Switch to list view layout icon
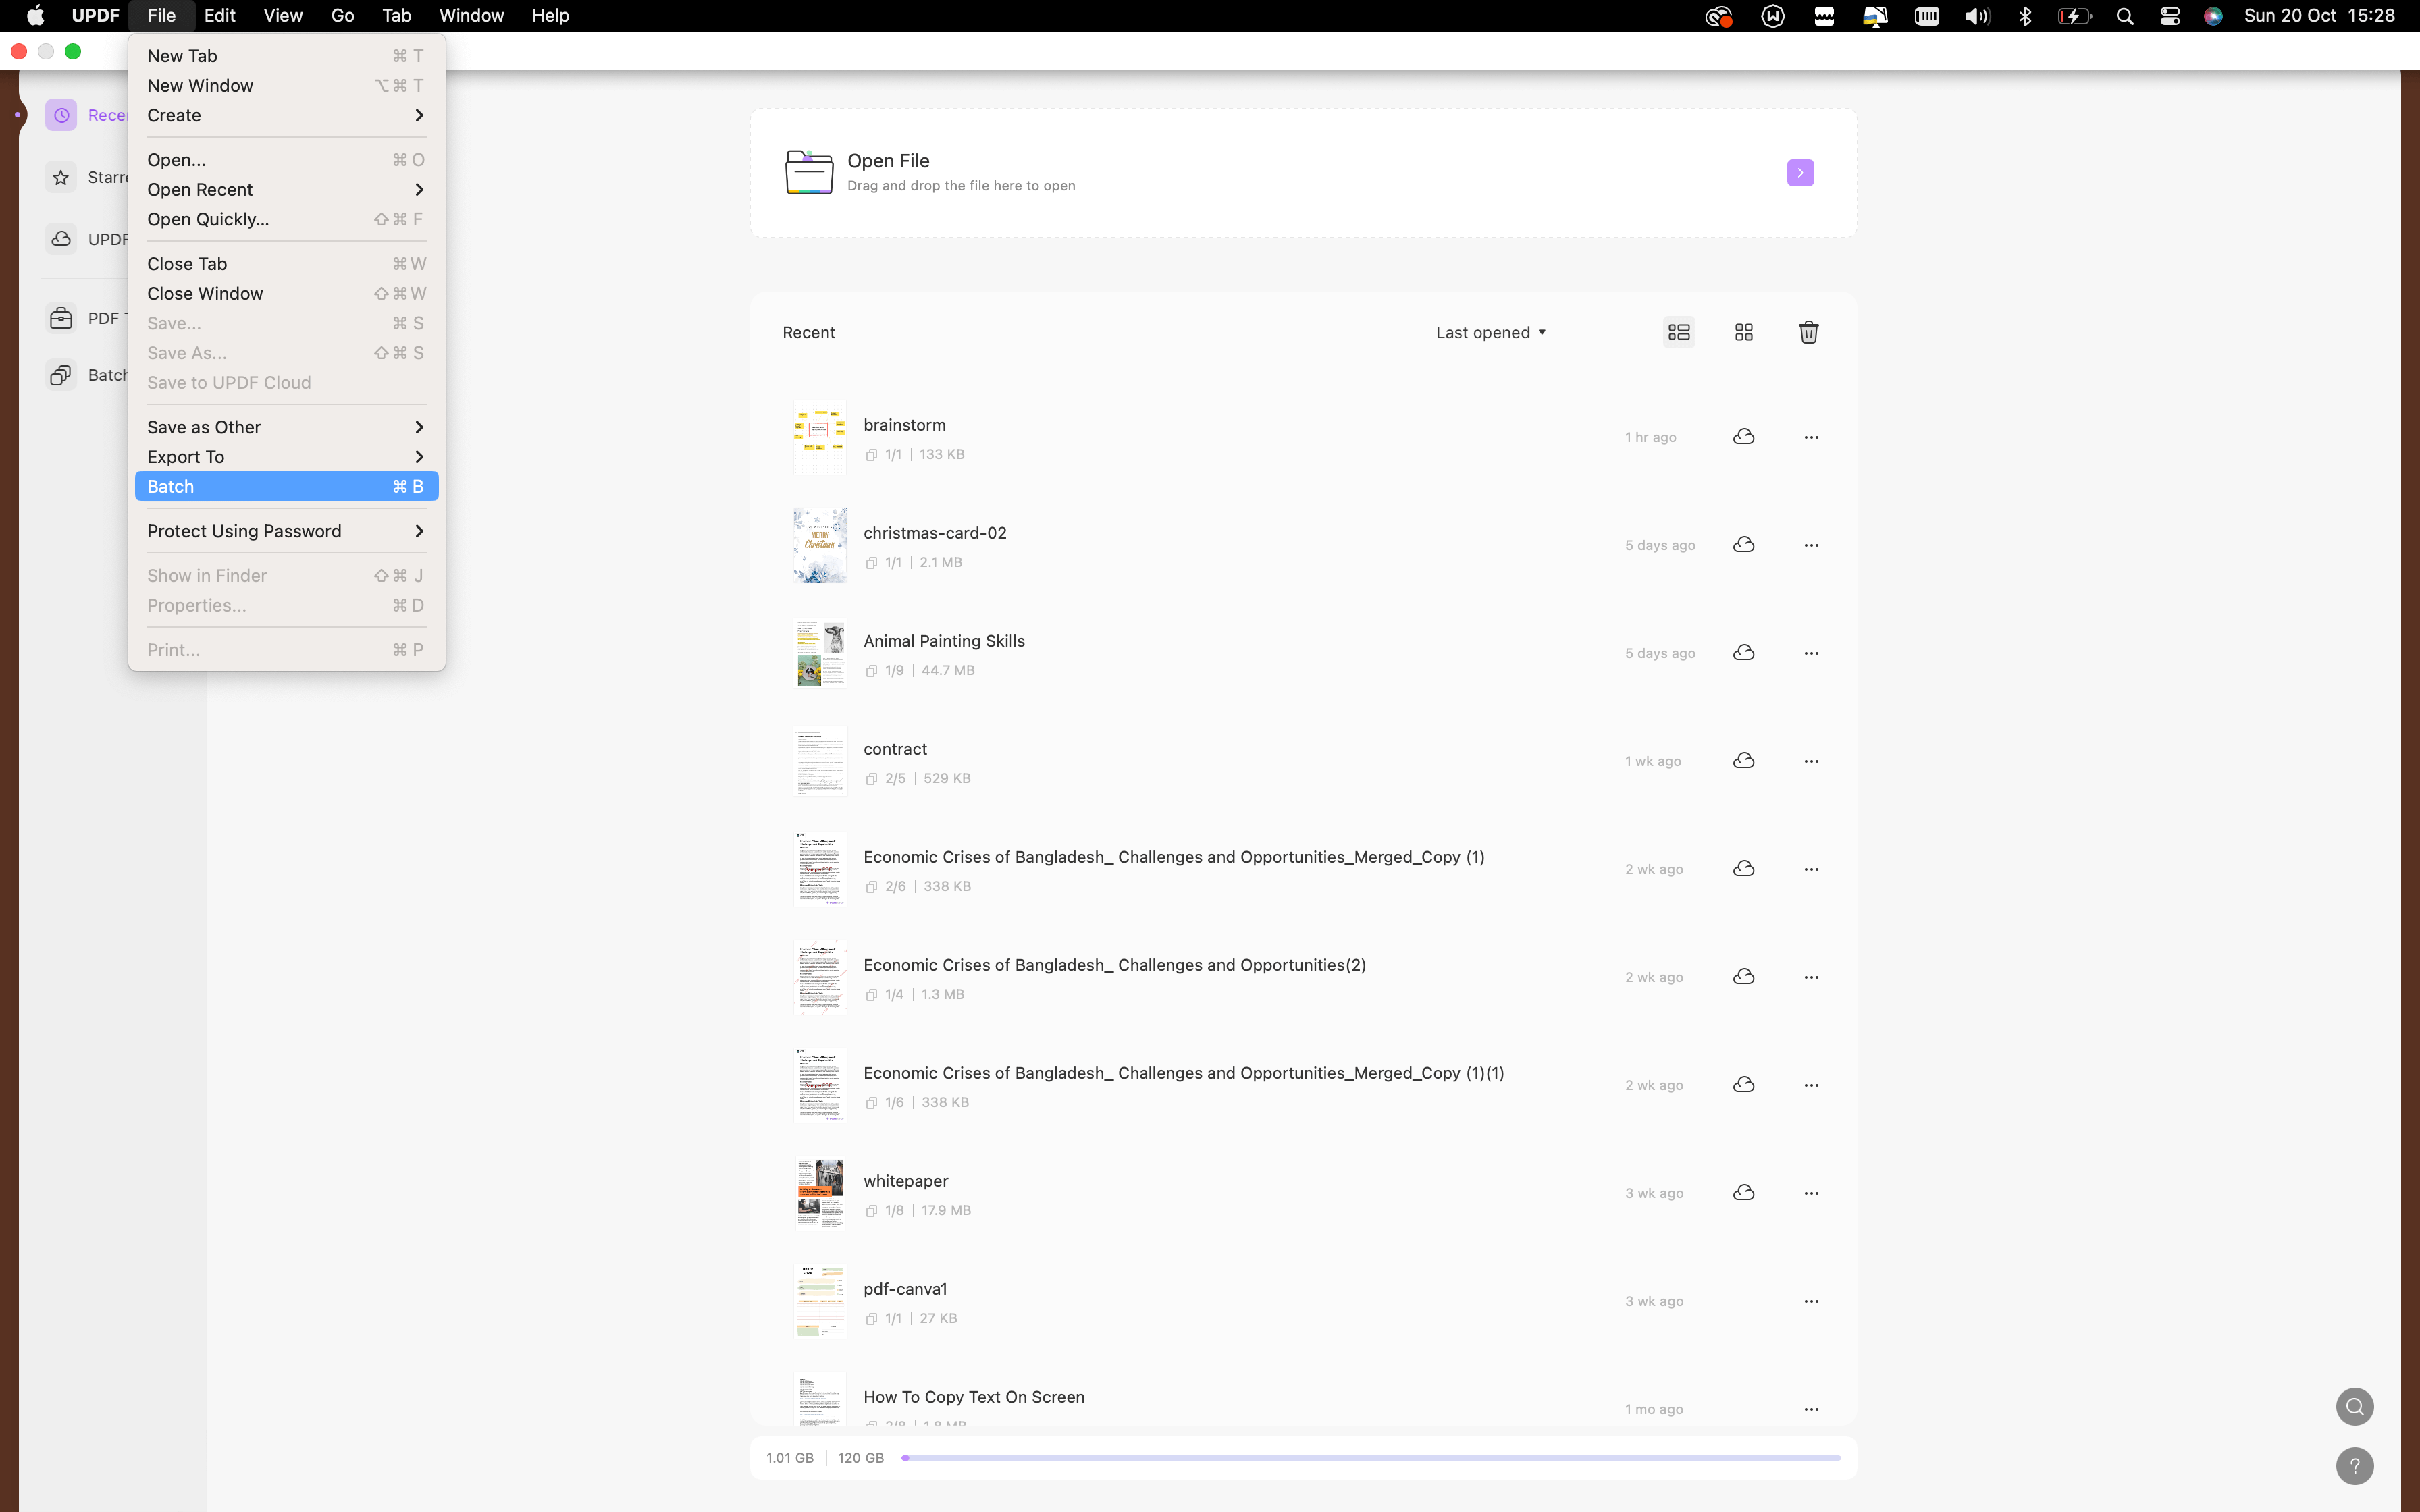Viewport: 2420px width, 1512px height. pos(1679,332)
